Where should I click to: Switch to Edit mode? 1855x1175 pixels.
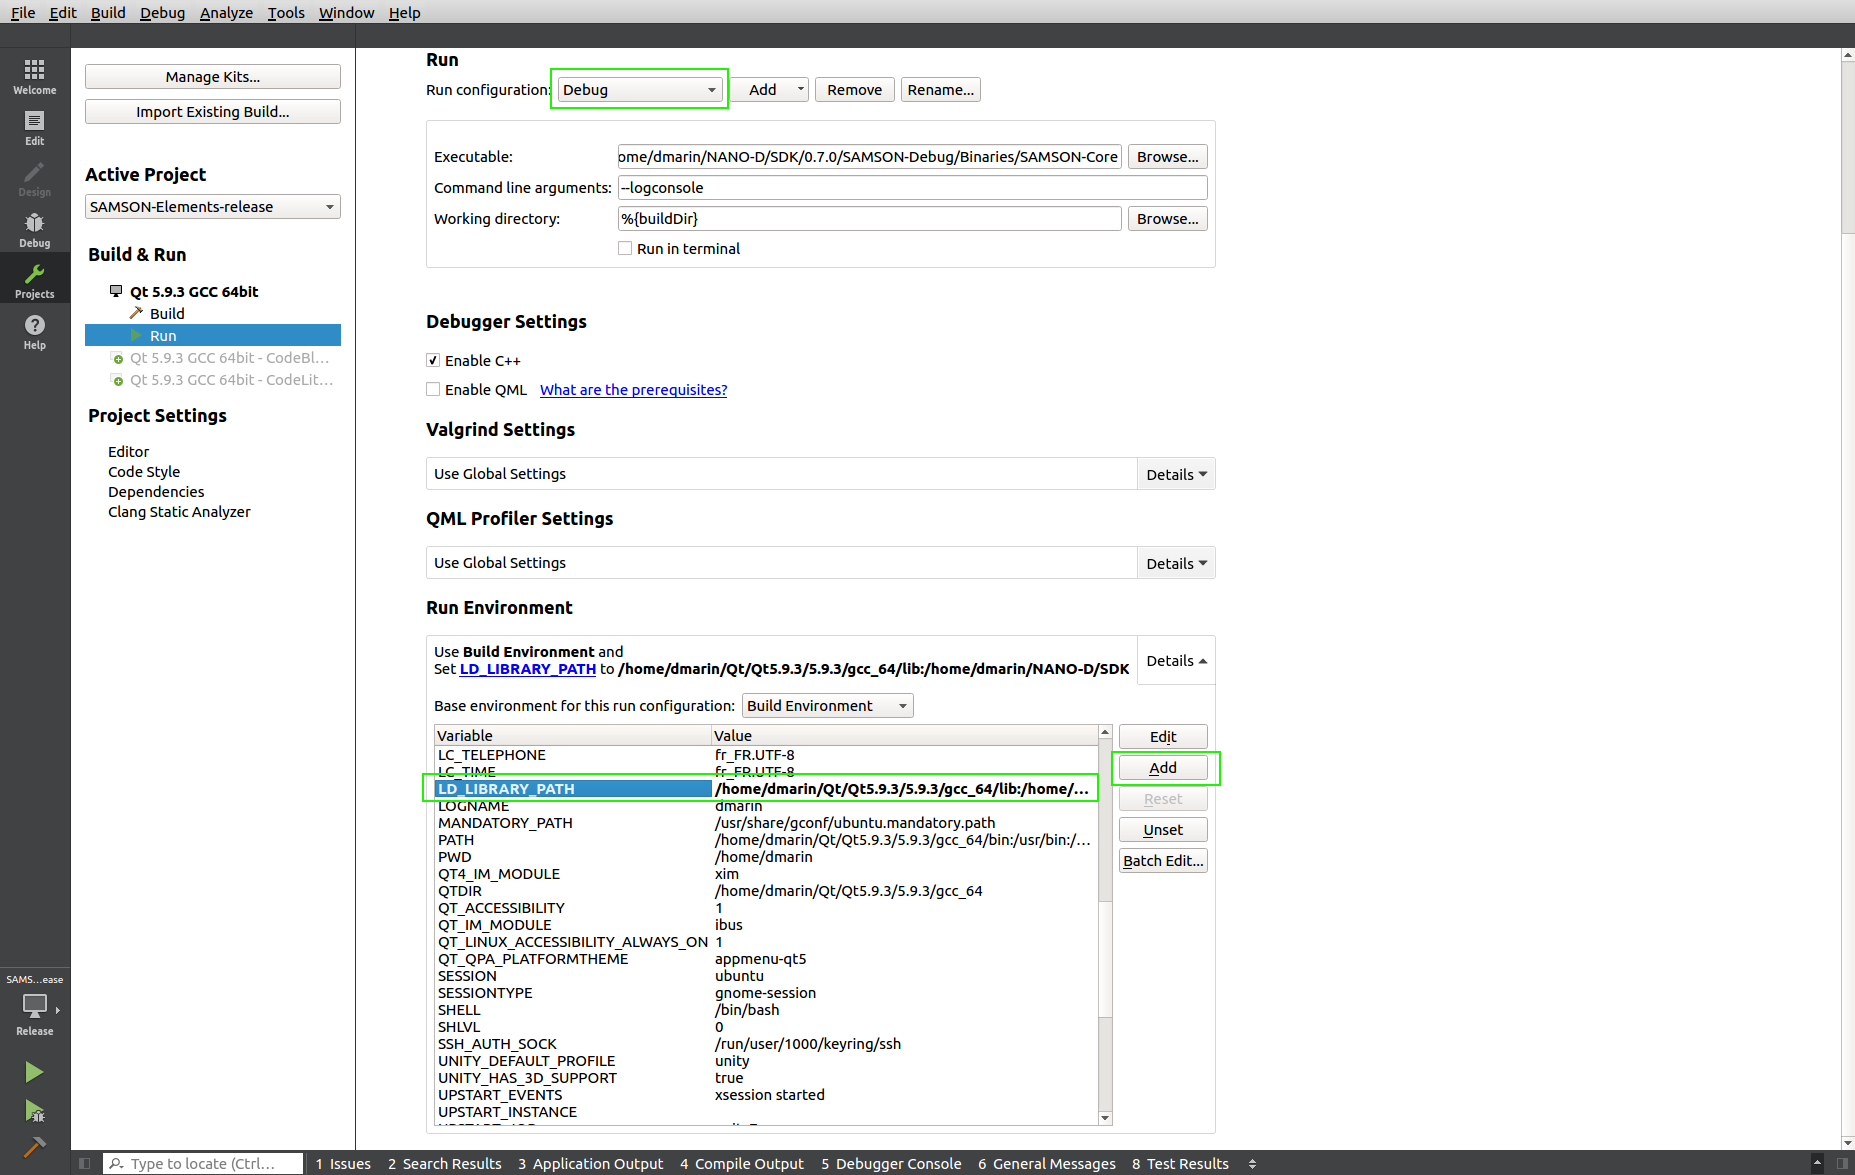[34, 127]
